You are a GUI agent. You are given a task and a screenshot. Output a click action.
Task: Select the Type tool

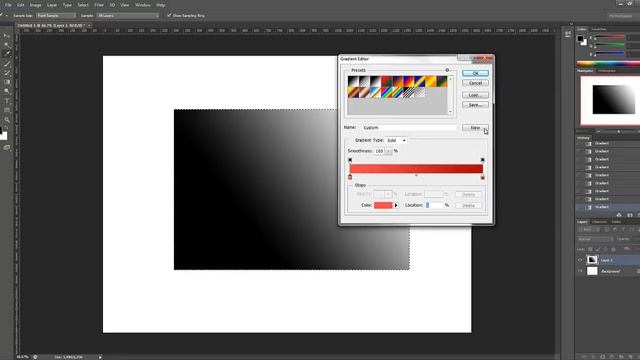7,101
